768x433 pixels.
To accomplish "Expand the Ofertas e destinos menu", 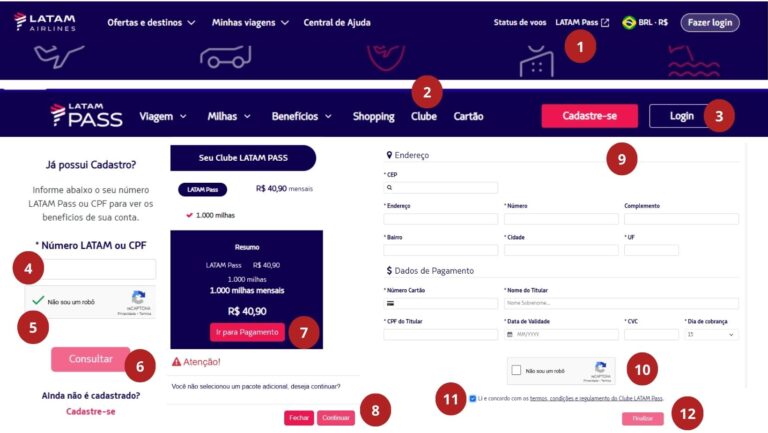I will pyautogui.click(x=151, y=23).
